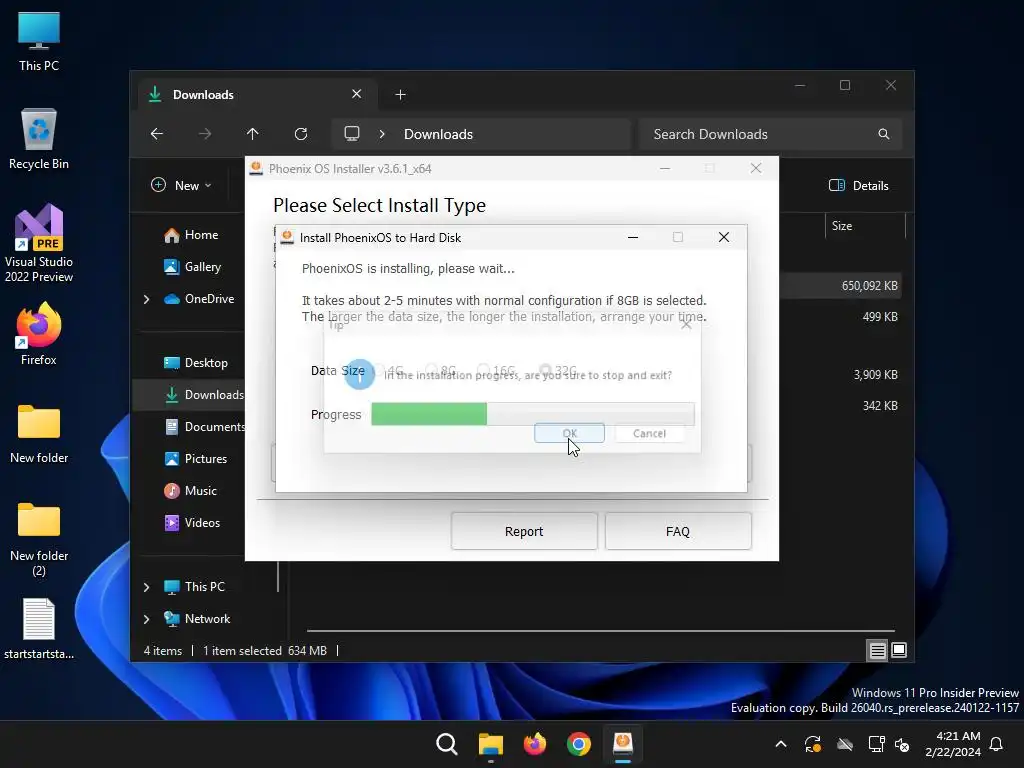Switch to Phoenix OS installer taskbar icon
The height and width of the screenshot is (768, 1024).
point(622,744)
